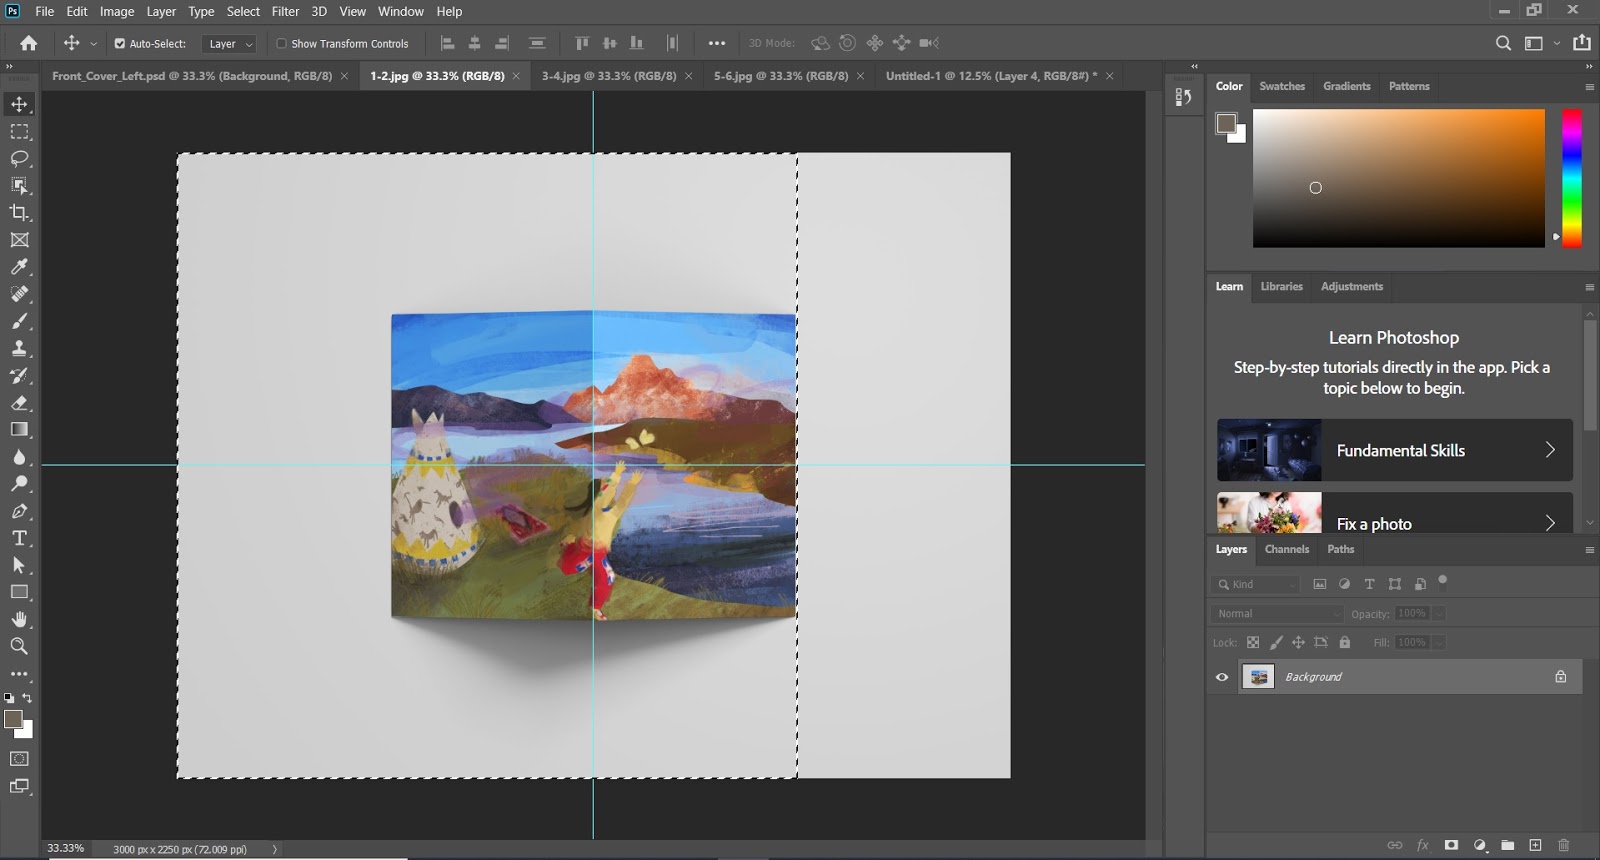Open the search icon in options bar

coord(1503,43)
